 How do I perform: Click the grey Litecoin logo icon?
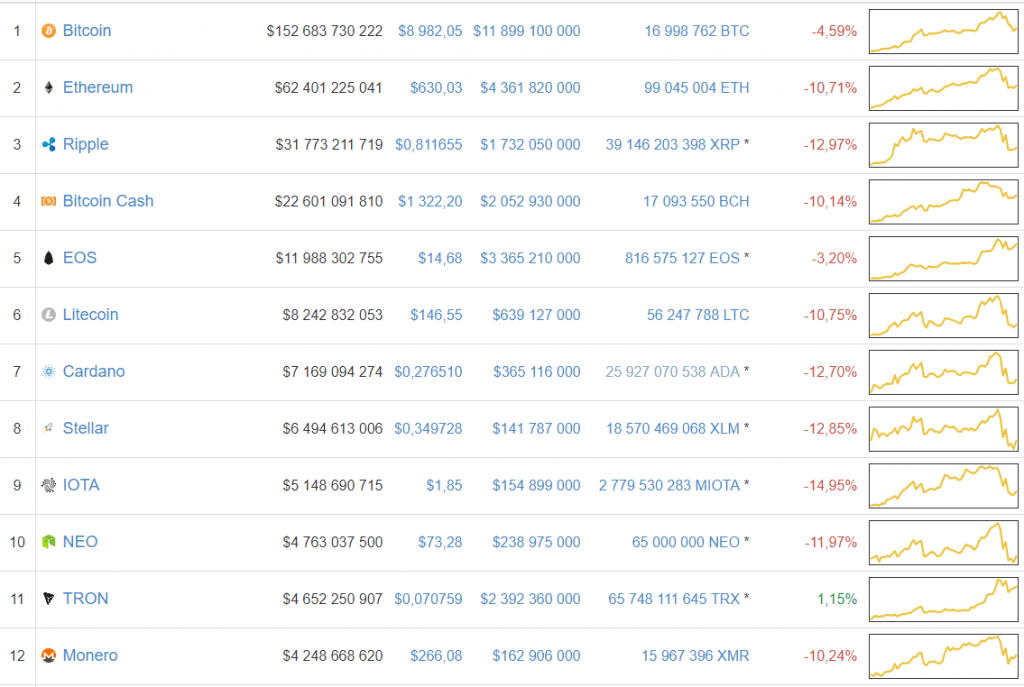tap(48, 315)
